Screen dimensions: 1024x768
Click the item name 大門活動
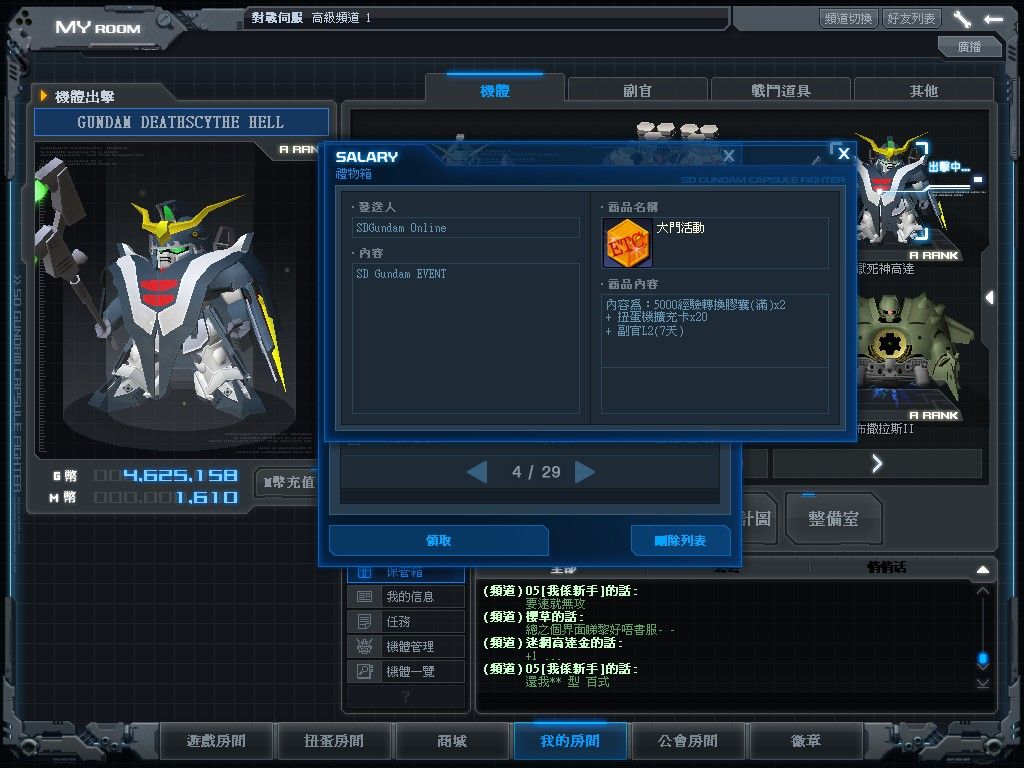680,228
